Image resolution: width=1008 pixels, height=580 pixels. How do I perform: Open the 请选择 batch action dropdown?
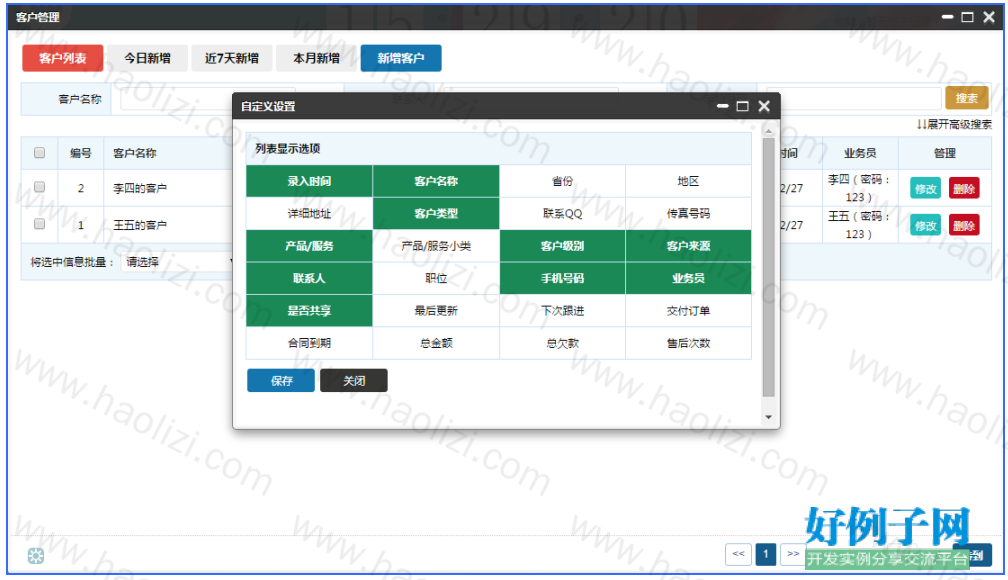(x=177, y=262)
